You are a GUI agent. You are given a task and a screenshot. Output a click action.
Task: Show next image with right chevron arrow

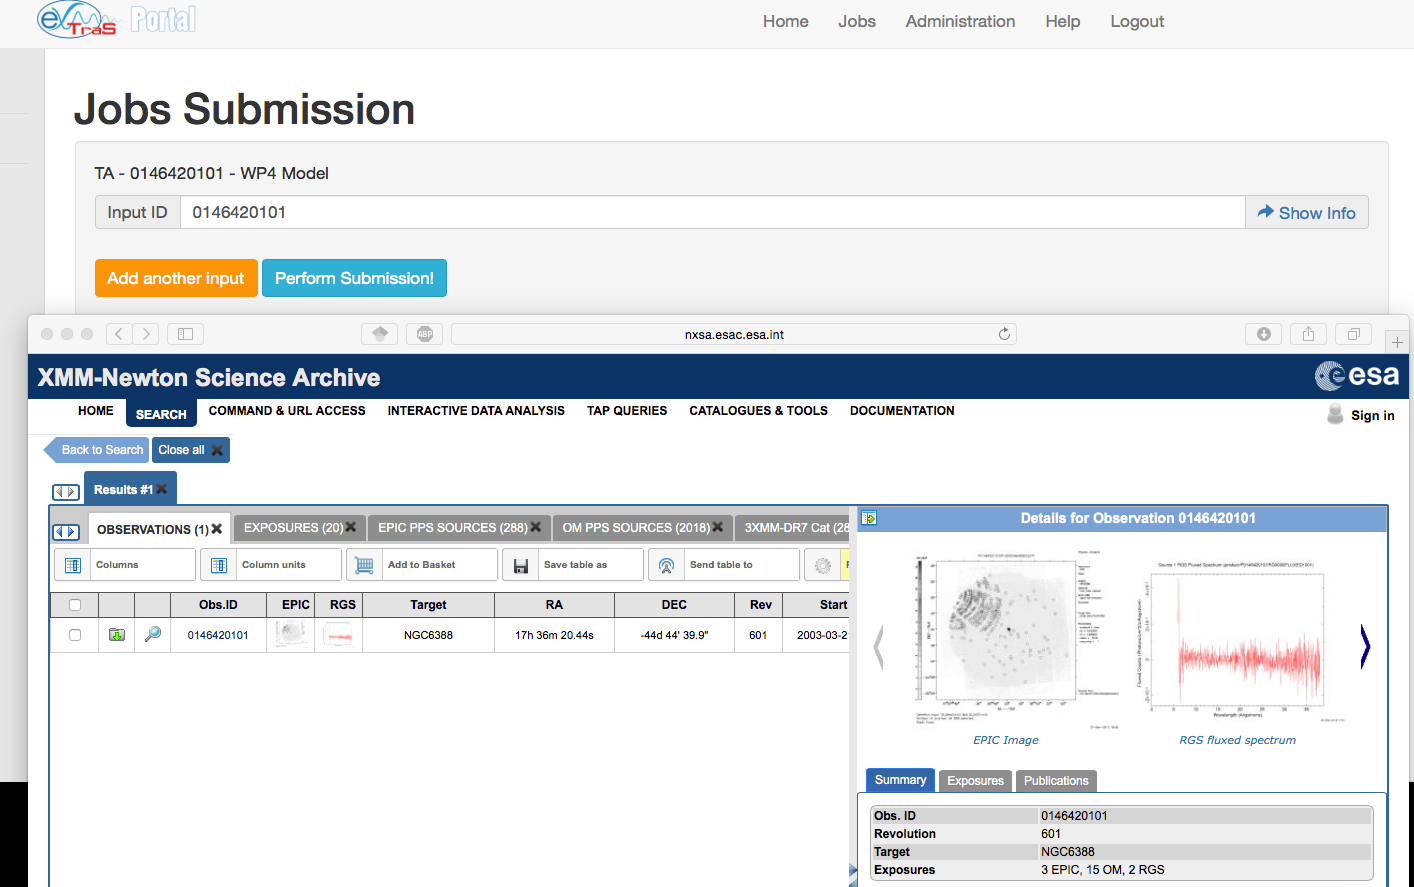click(1365, 647)
